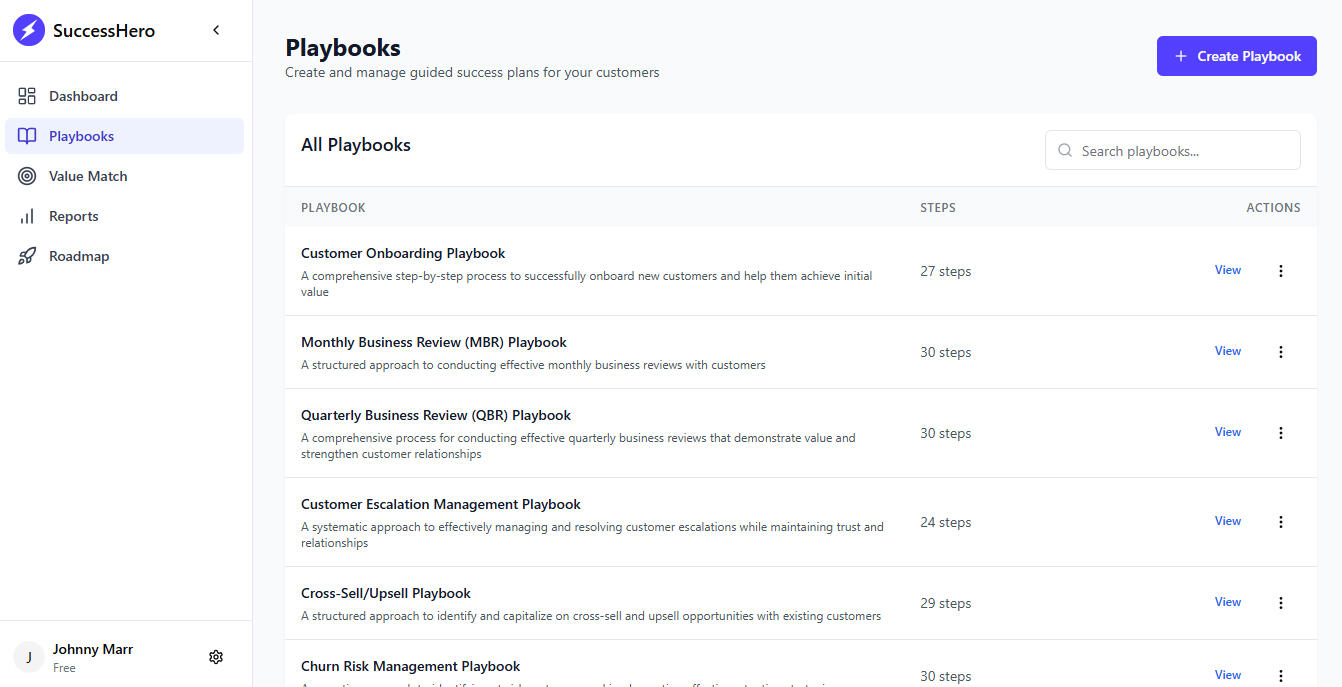Go to Value Match in the sidebar
Viewport: 1342px width, 687px height.
tap(88, 176)
